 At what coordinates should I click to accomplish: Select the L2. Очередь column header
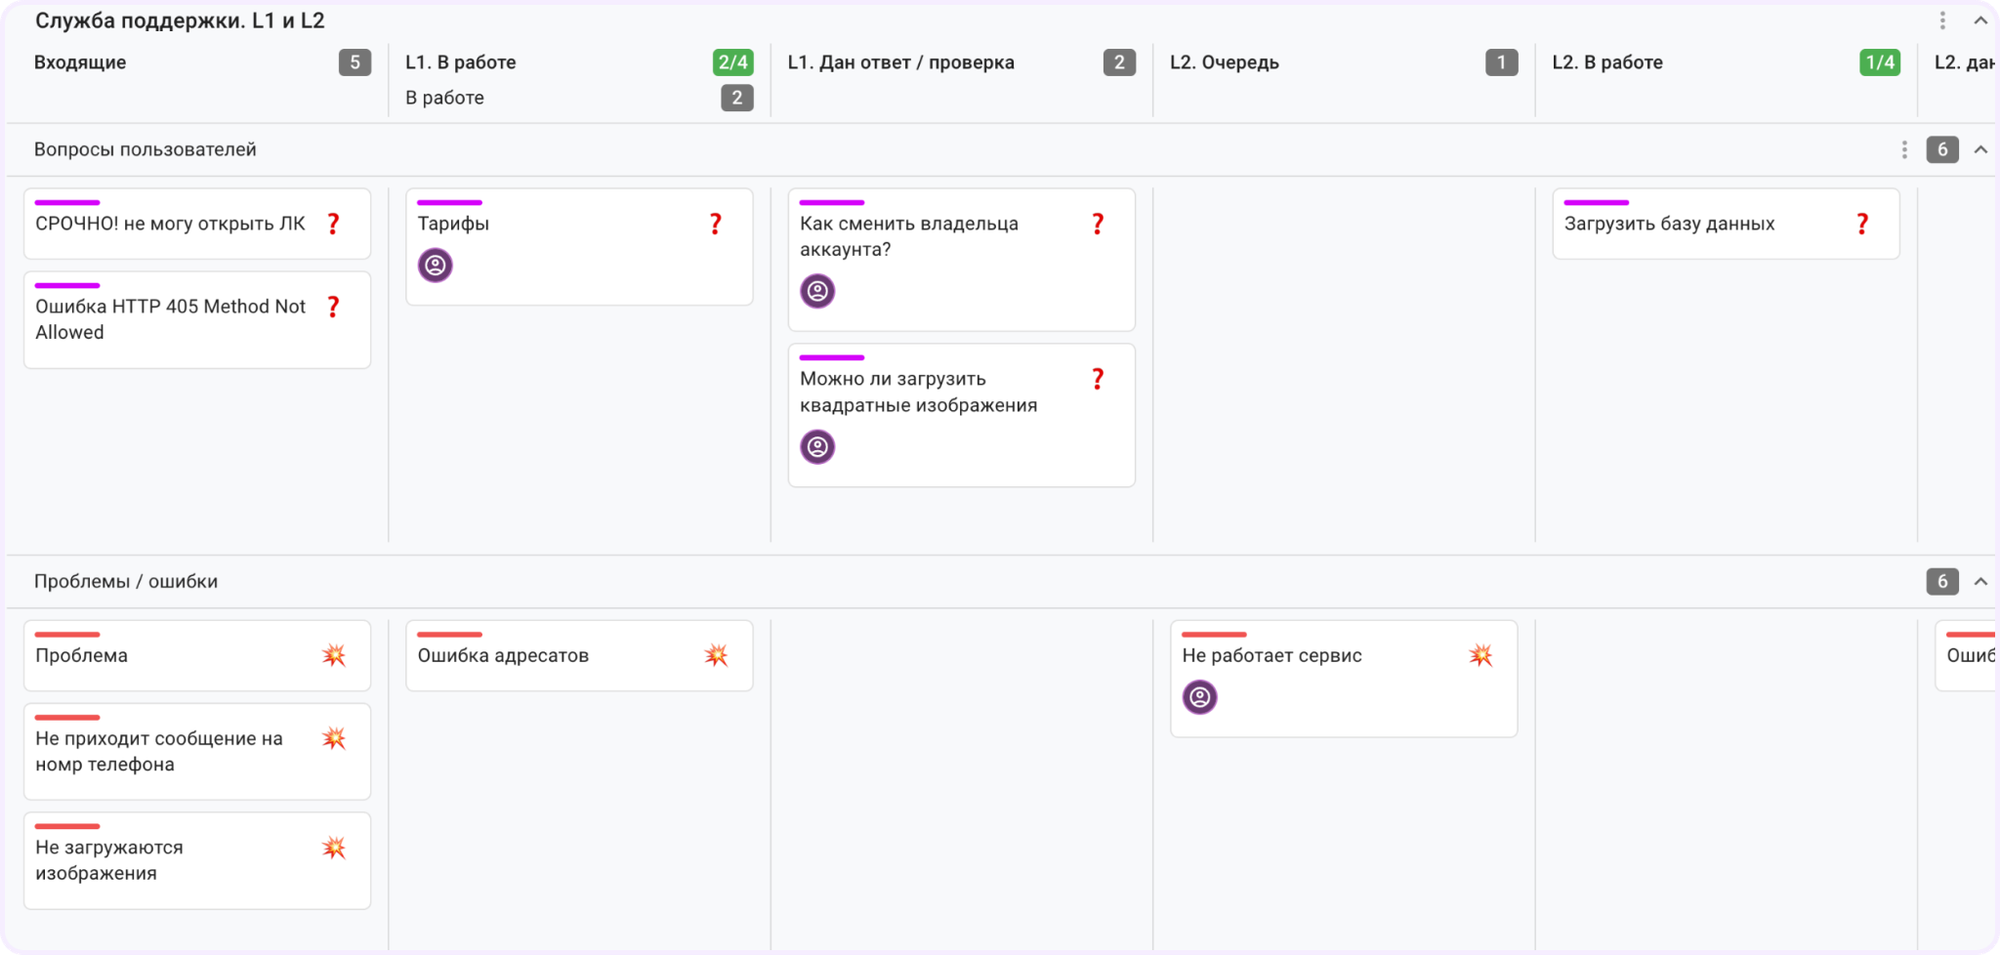(x=1224, y=62)
